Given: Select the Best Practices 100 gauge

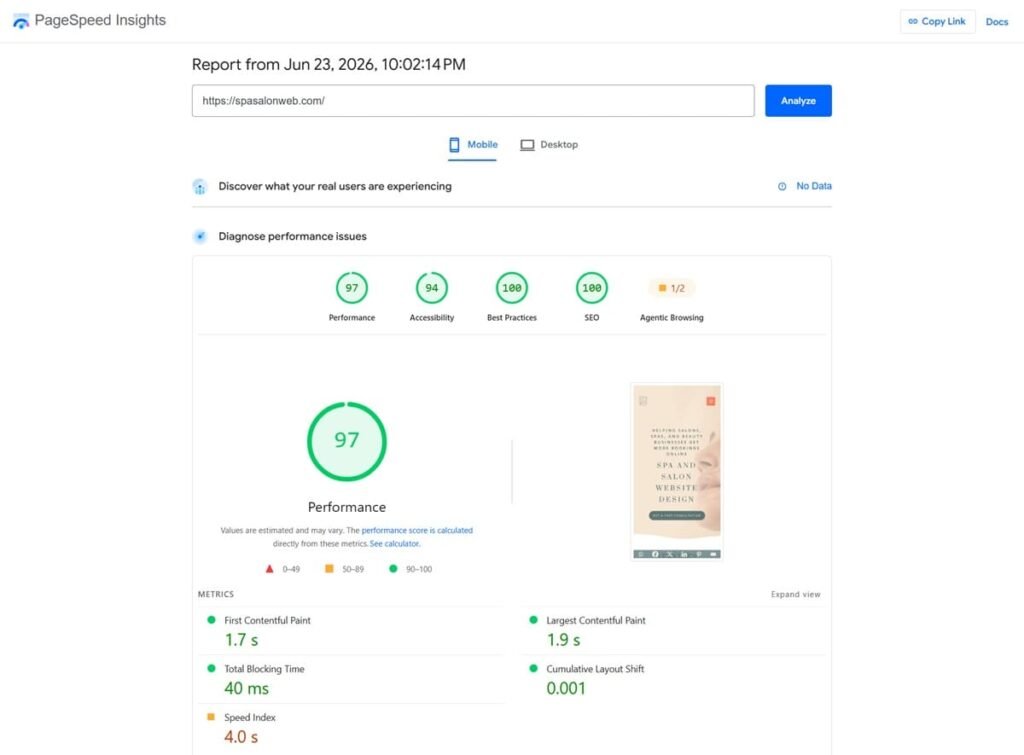Looking at the screenshot, I should click(511, 288).
